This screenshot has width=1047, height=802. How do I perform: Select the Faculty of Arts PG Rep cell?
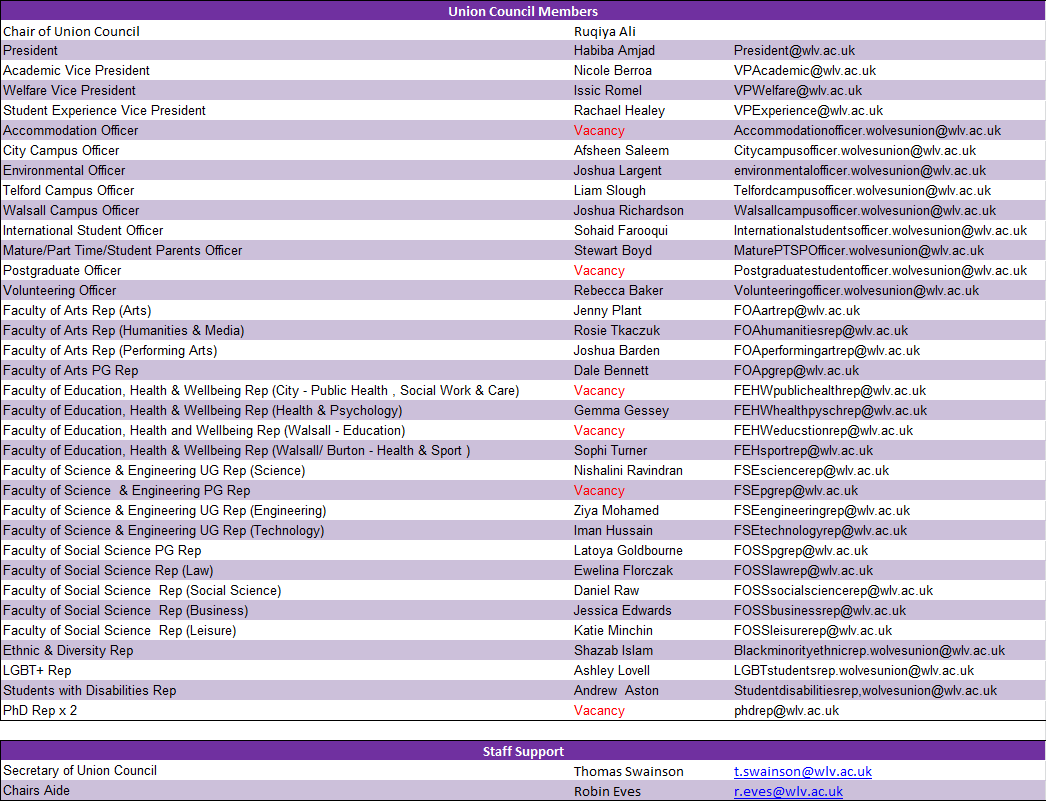[x=71, y=371]
